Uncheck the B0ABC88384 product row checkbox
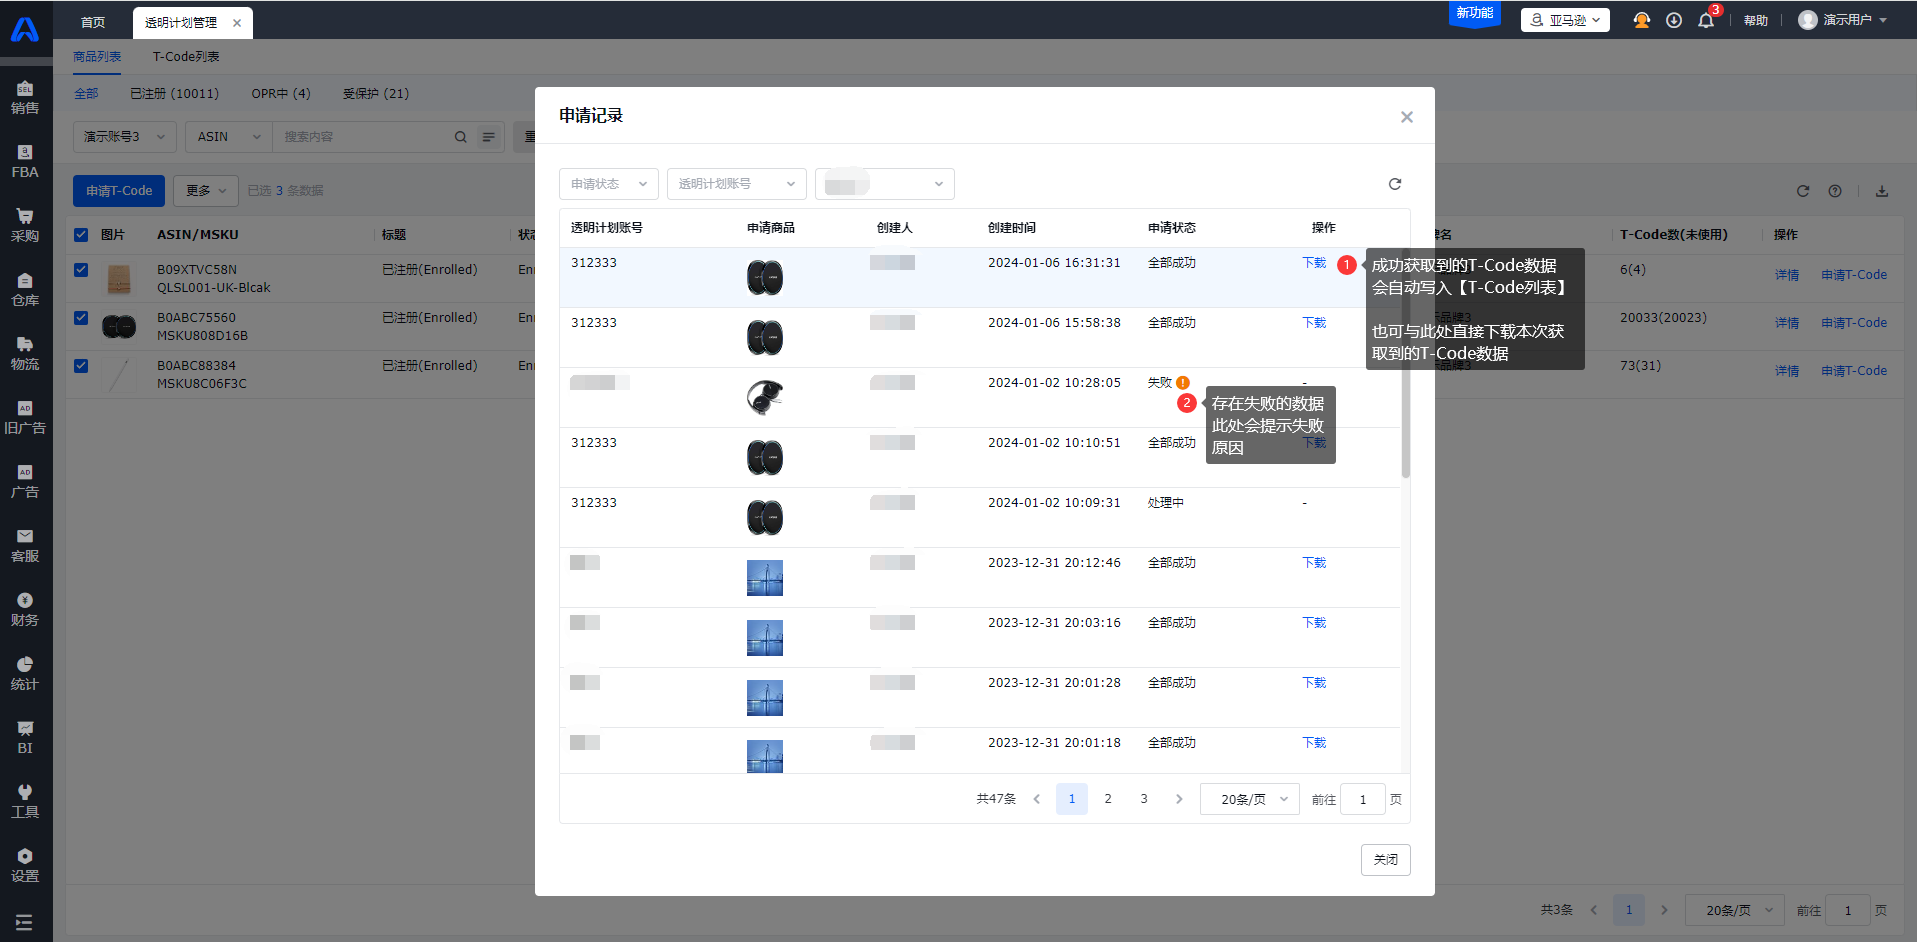This screenshot has width=1917, height=942. (81, 366)
